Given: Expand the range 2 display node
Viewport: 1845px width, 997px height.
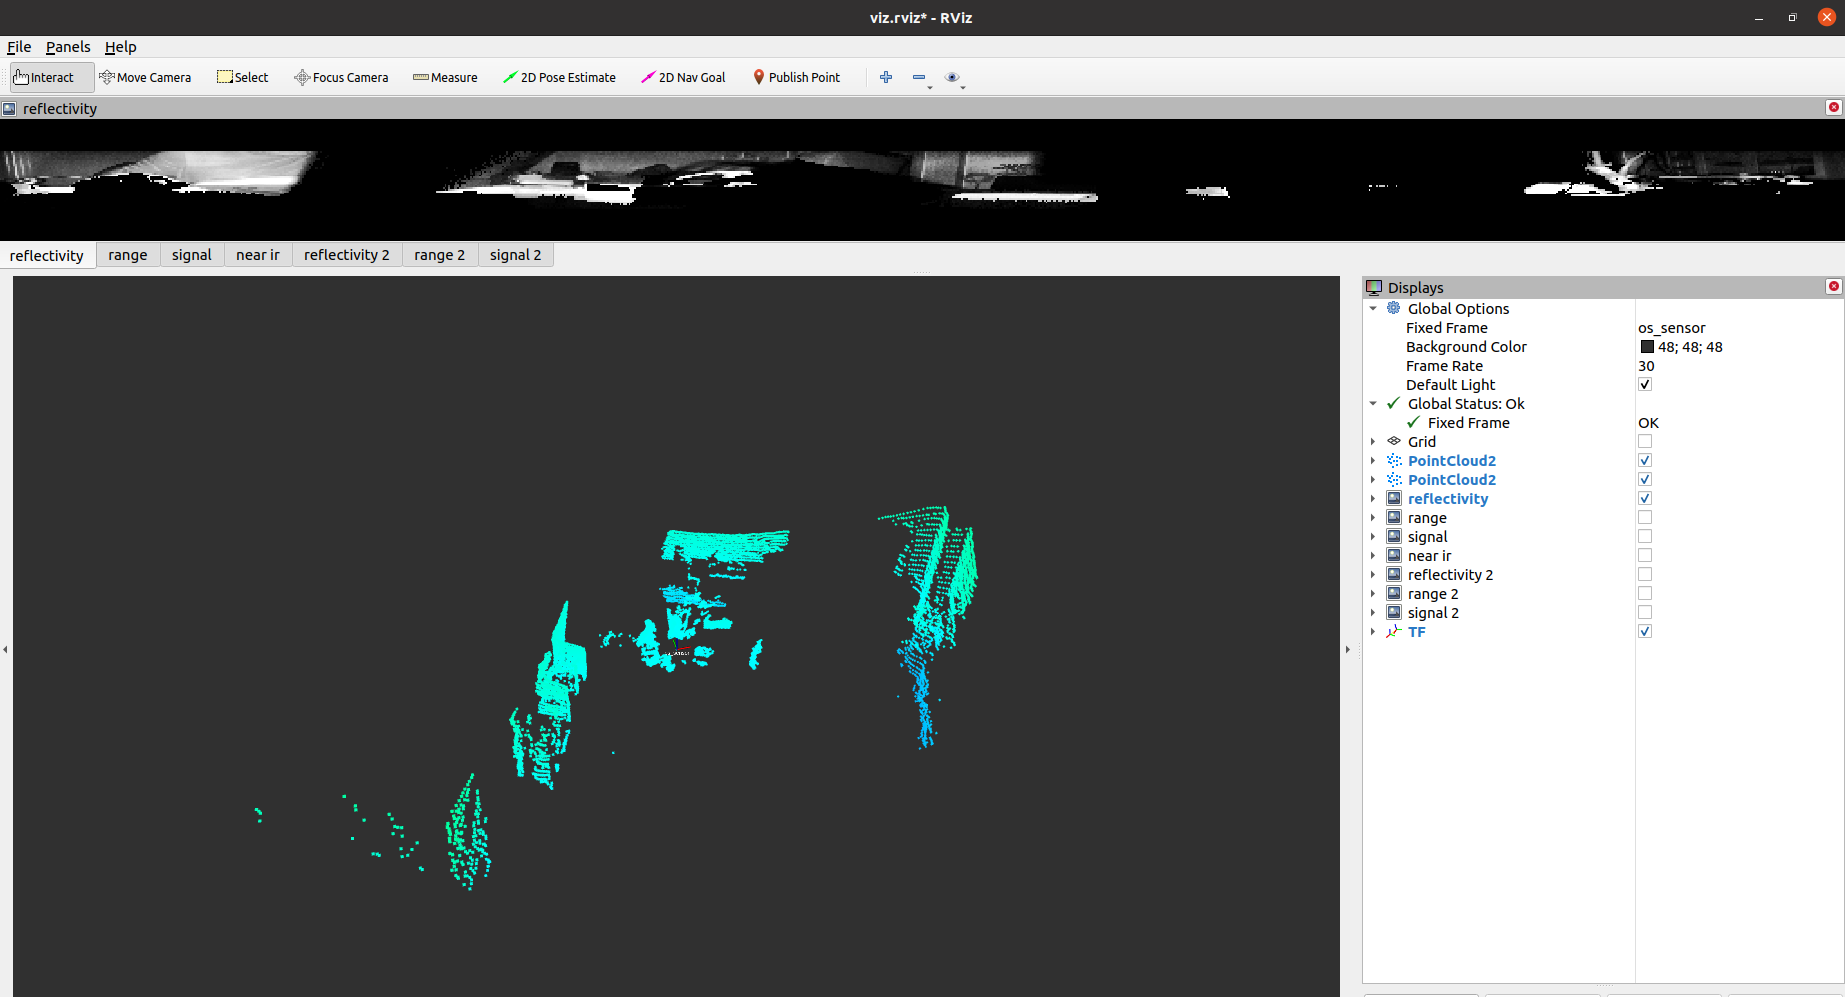Looking at the screenshot, I should point(1373,593).
